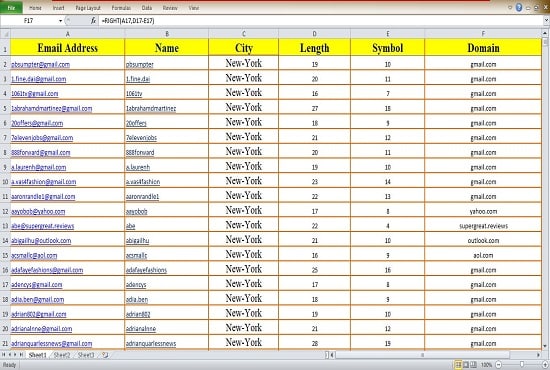Open the Excel Help icon
550x370 pixels.
point(519,7)
